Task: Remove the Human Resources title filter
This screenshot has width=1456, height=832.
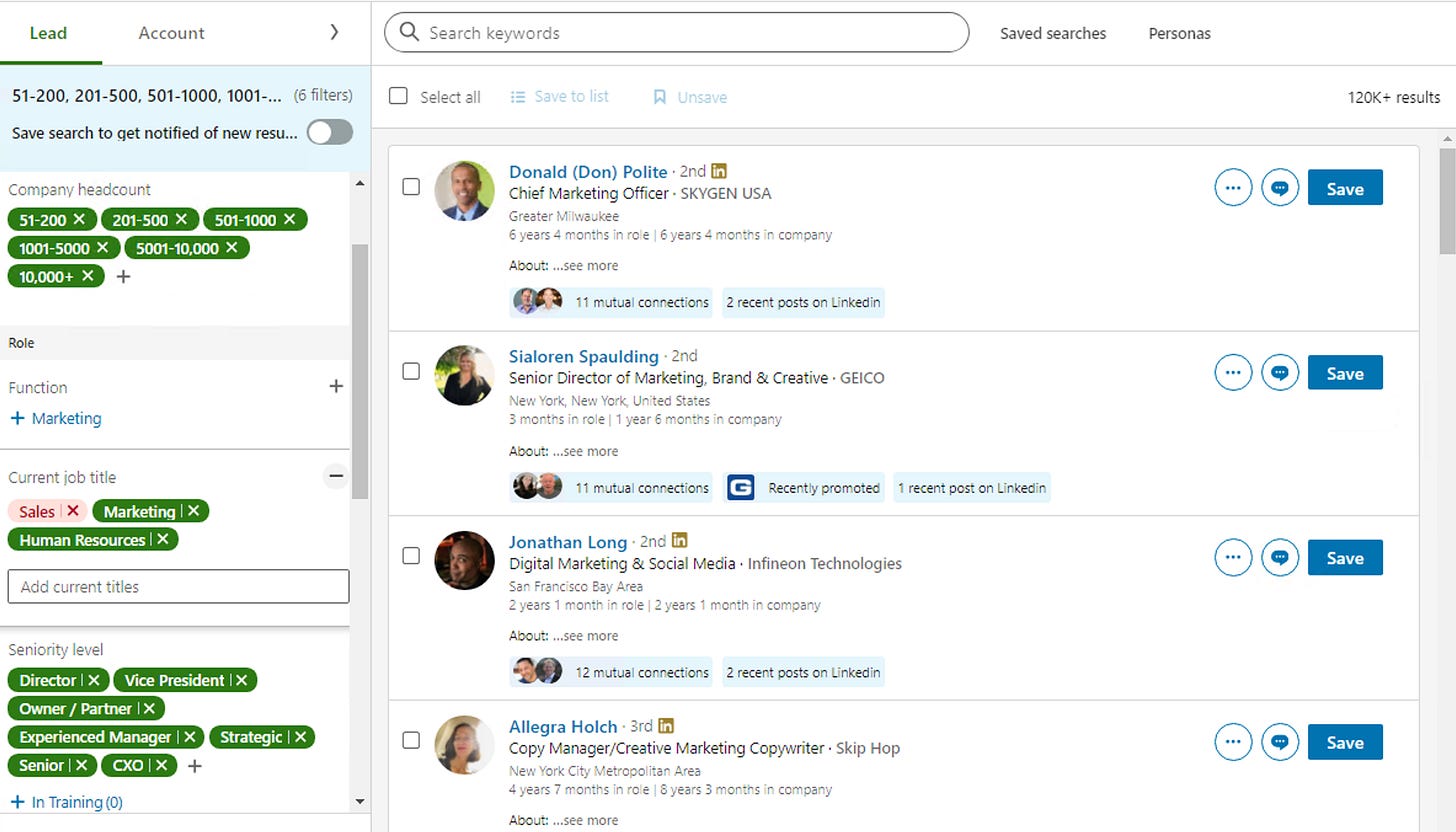Action: [x=162, y=539]
